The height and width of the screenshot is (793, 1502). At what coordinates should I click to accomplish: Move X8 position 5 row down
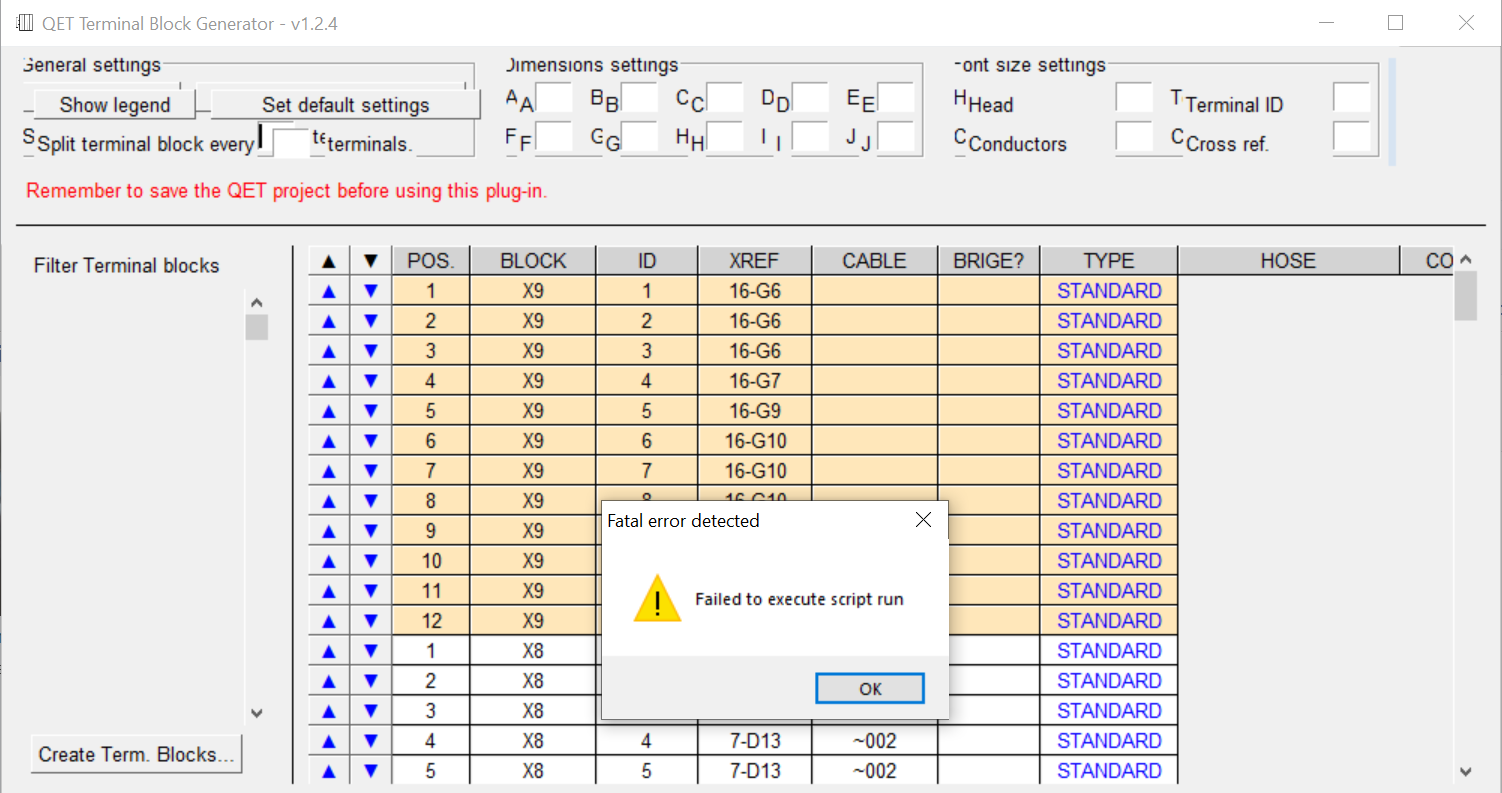(371, 771)
